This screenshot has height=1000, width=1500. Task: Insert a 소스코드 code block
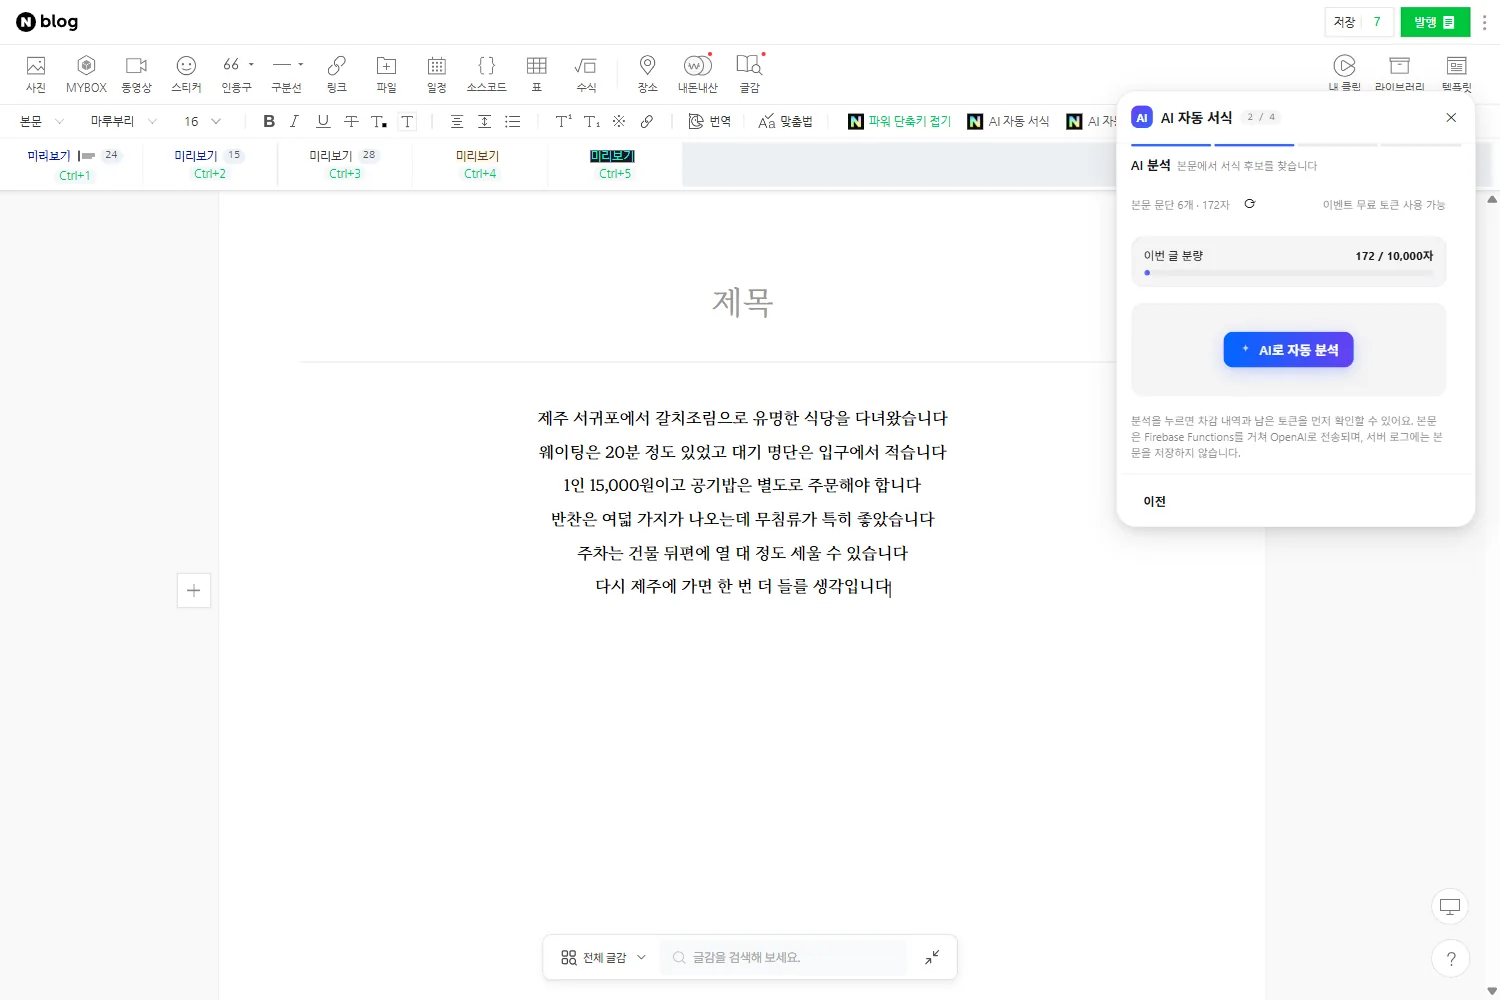[487, 74]
